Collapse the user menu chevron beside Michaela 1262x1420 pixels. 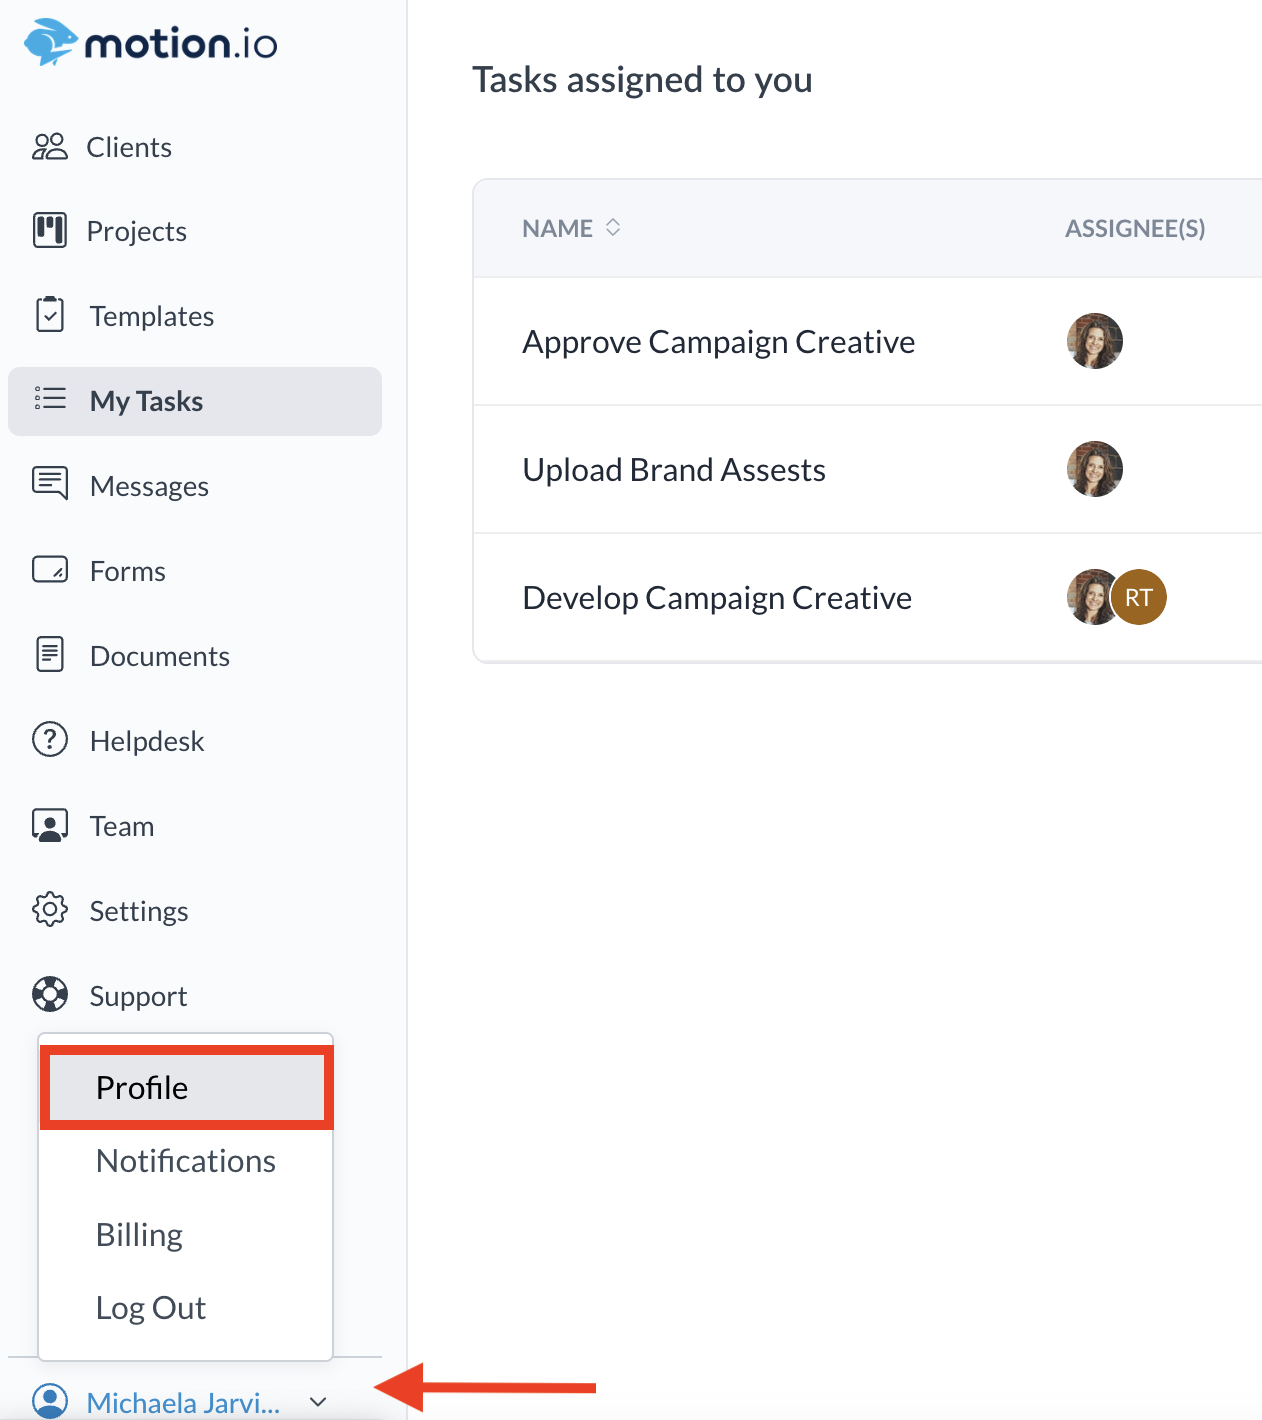pos(318,1402)
